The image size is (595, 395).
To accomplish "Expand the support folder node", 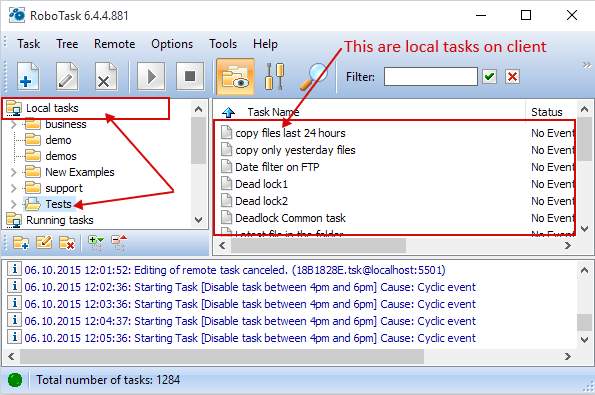I will click(x=14, y=188).
